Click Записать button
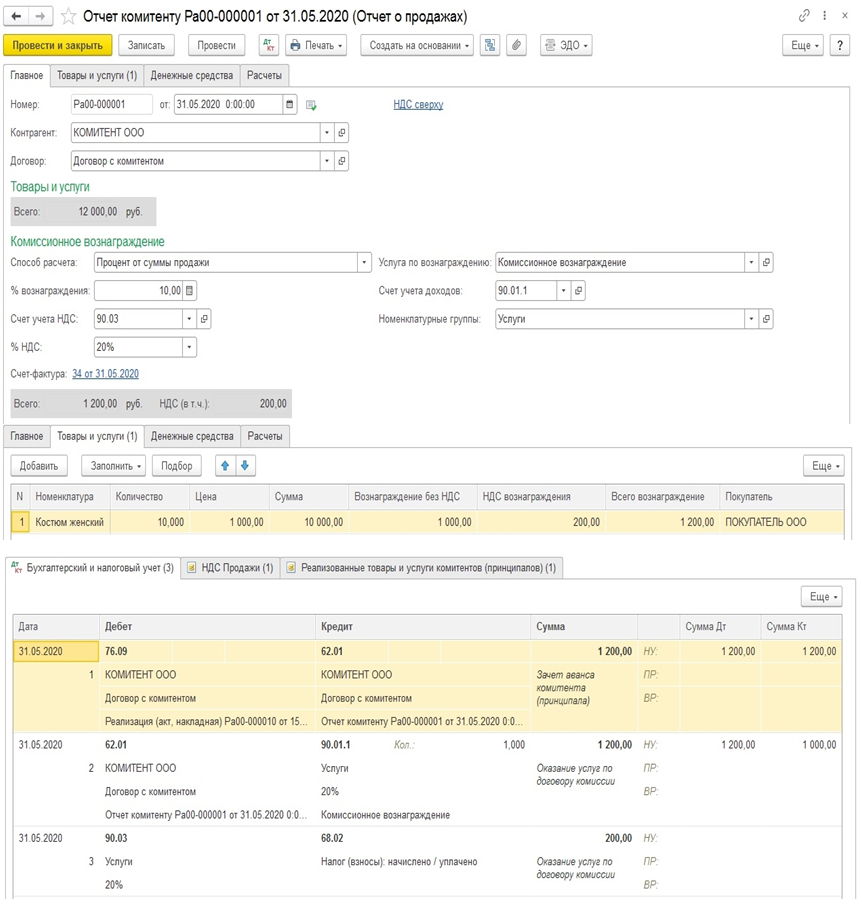Viewport: 862px width, 904px height. tap(146, 45)
